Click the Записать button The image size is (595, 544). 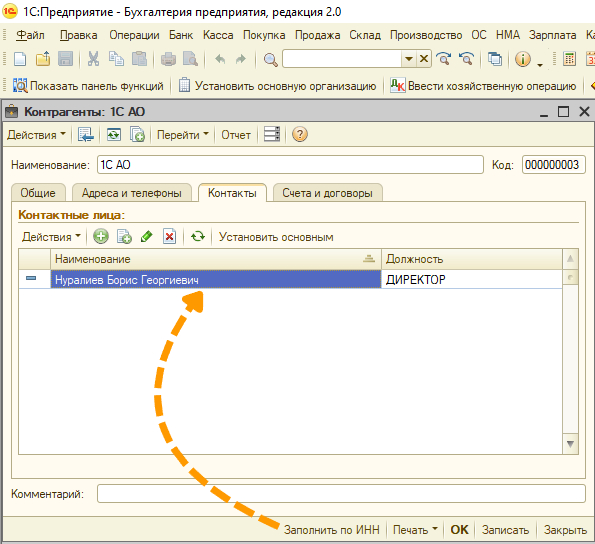[x=505, y=530]
